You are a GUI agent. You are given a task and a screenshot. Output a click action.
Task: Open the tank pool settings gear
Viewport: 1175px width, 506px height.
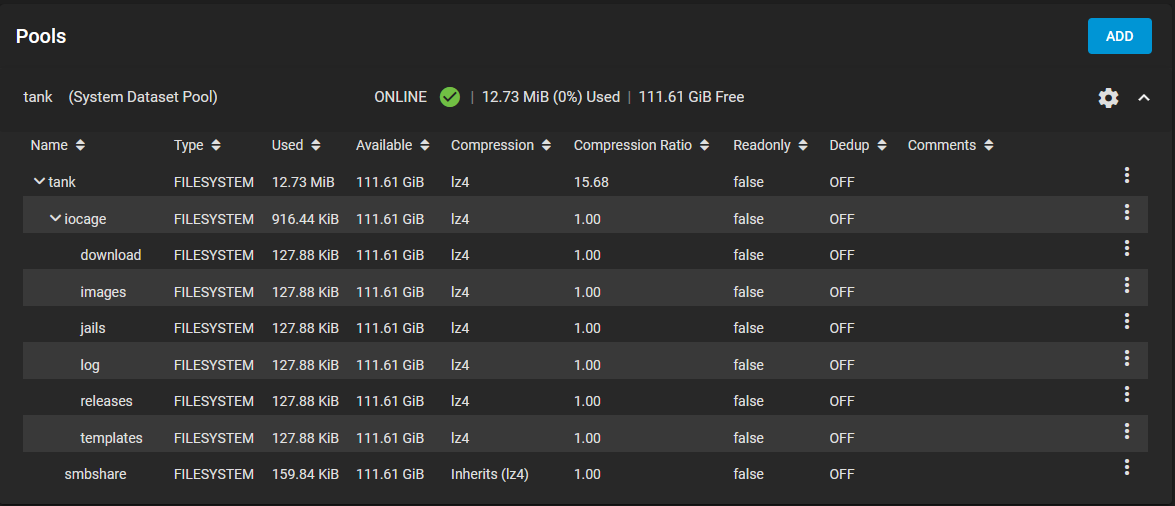(1108, 97)
